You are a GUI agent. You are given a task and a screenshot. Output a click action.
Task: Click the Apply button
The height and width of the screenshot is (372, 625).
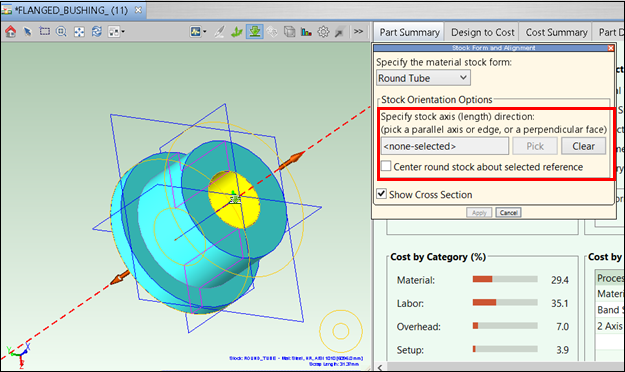479,213
